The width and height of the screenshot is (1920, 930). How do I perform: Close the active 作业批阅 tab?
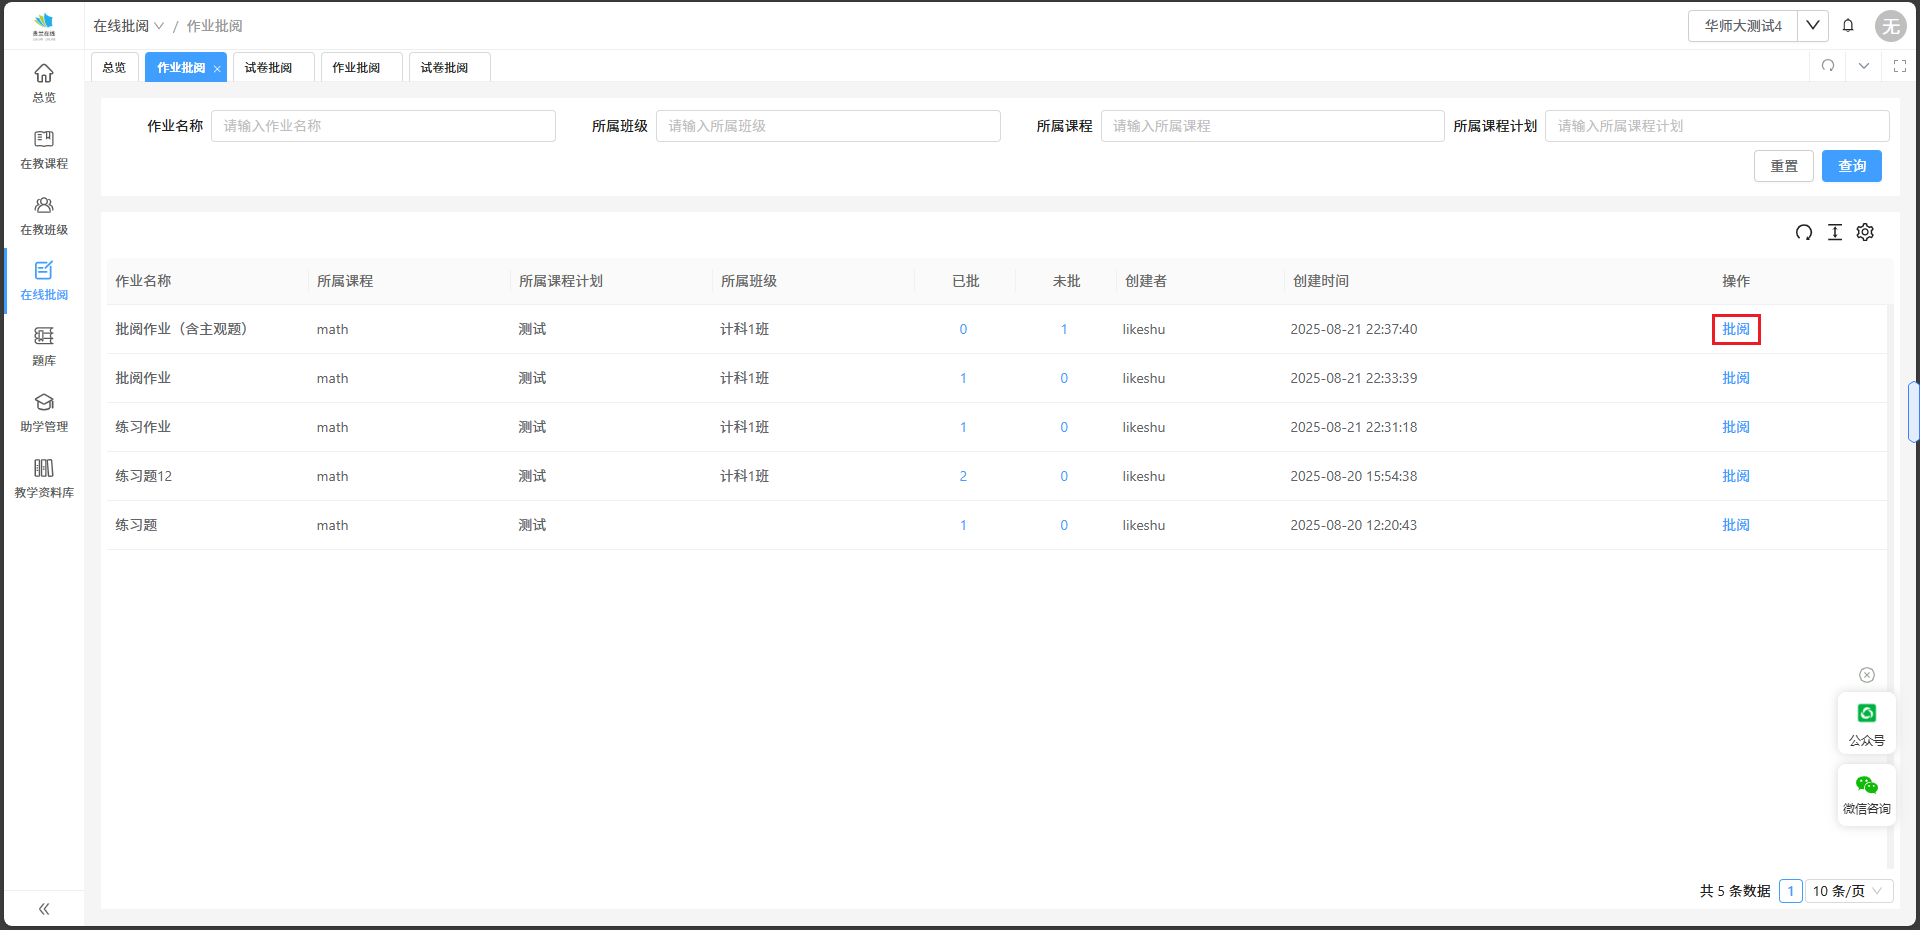pyautogui.click(x=217, y=69)
